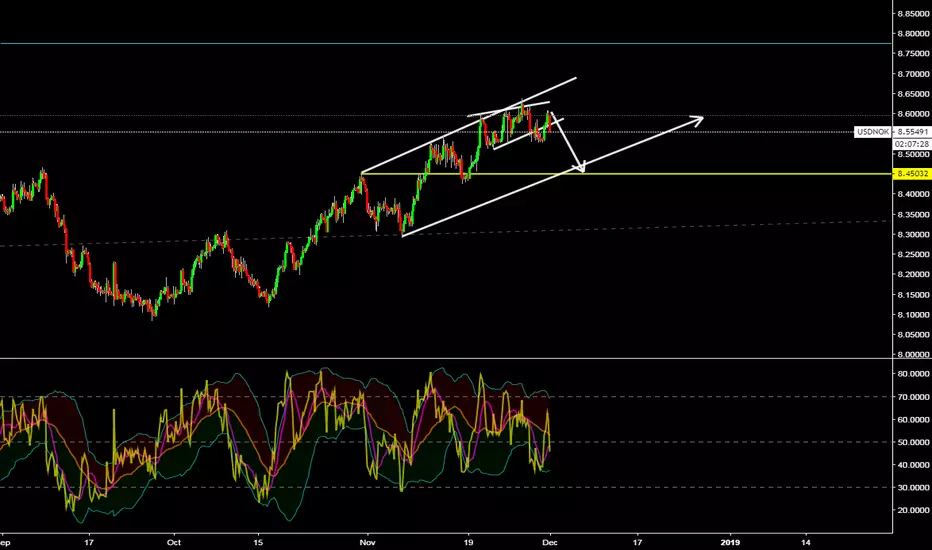Image resolution: width=932 pixels, height=550 pixels.
Task: Select the yellow horizontal support line
Action: tap(627, 174)
